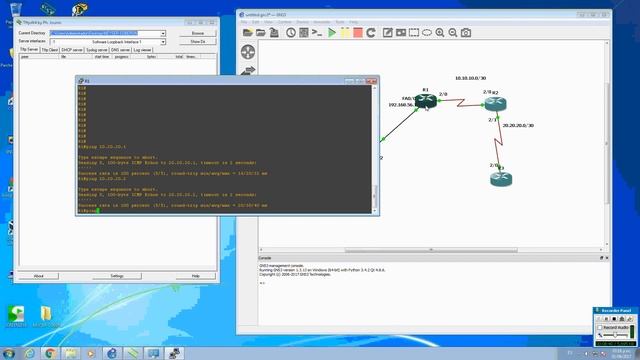
Task: Click the Help button in Tftpd32
Action: point(196,276)
